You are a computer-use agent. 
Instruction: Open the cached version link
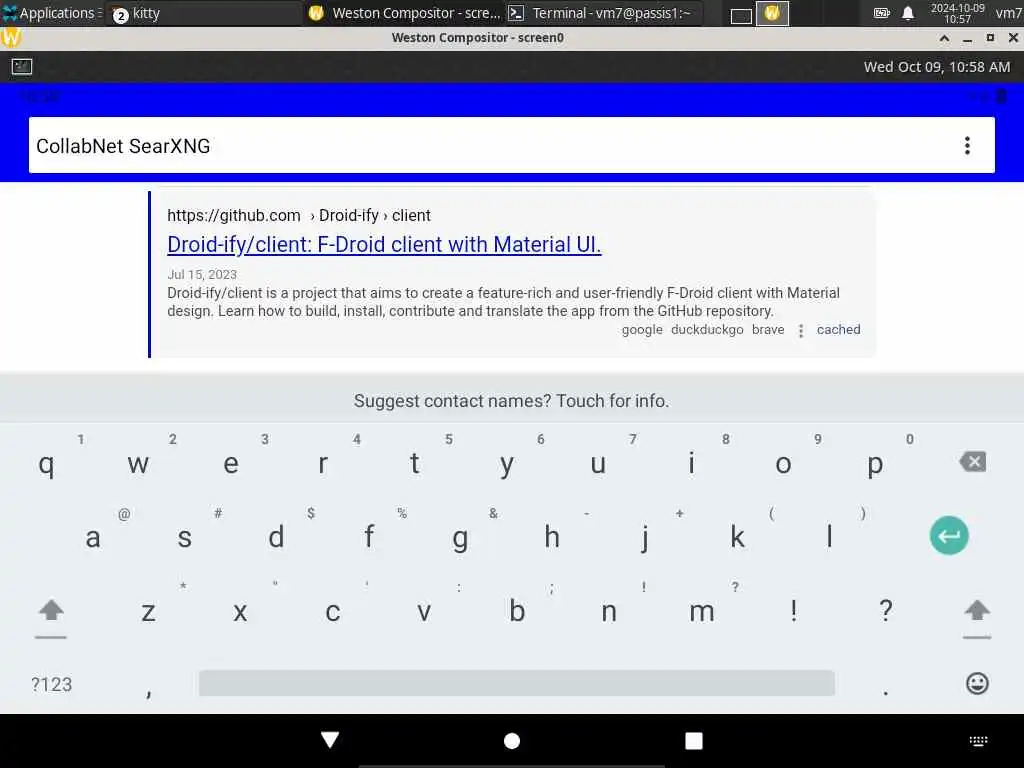pos(839,330)
